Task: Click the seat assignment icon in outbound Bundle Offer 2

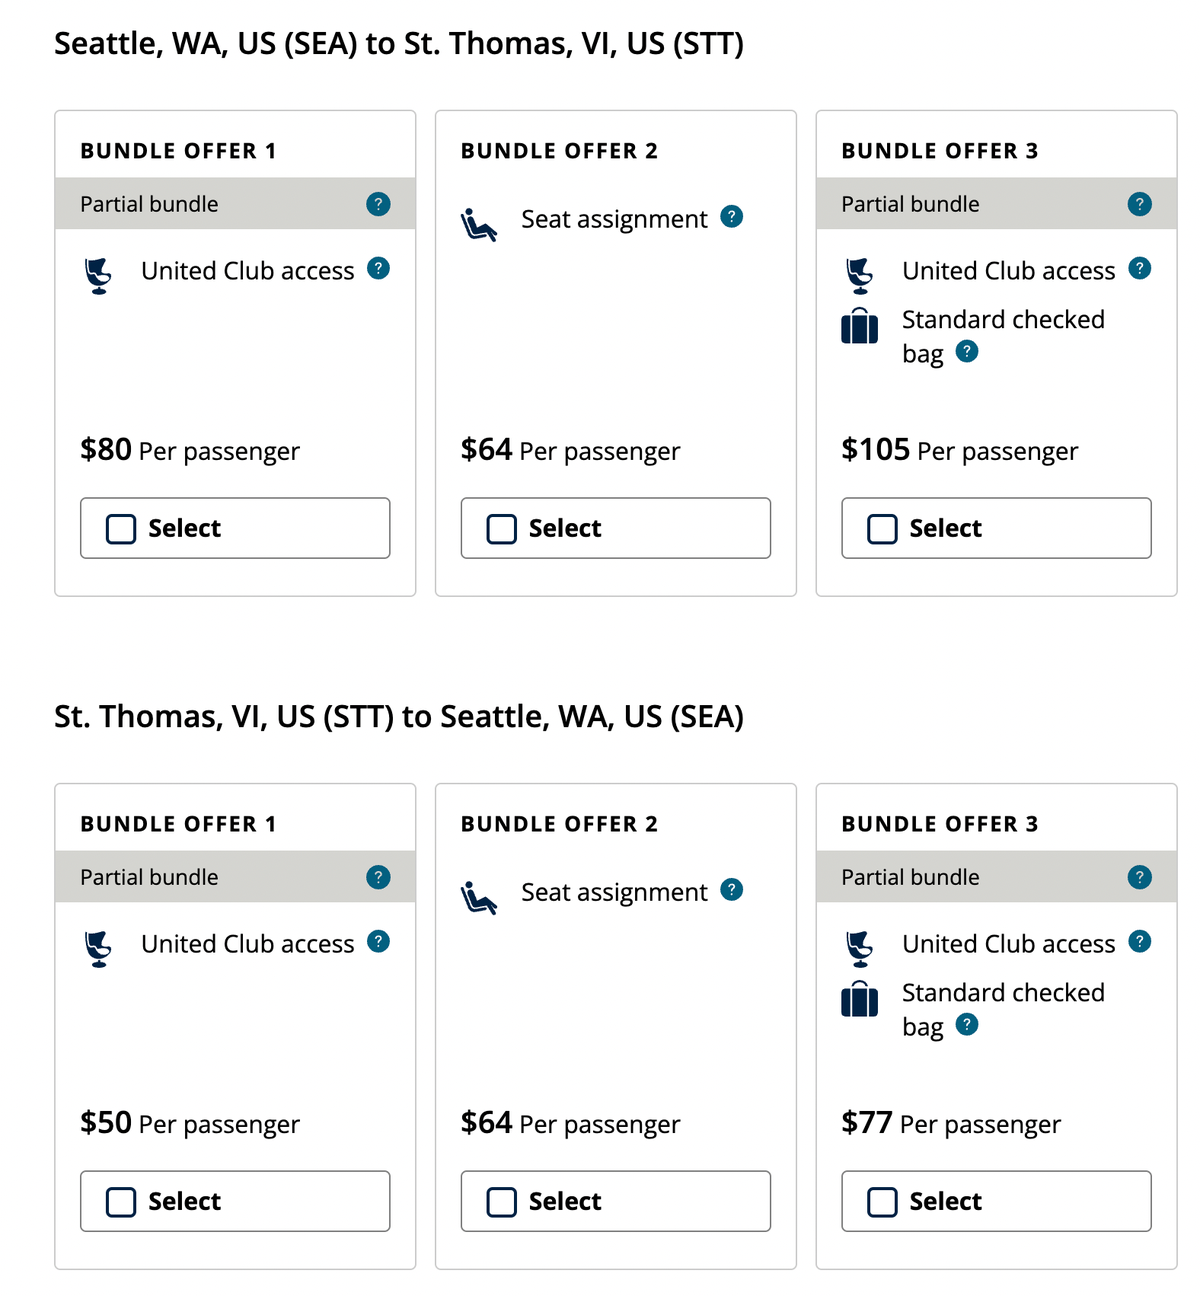Action: point(479,224)
